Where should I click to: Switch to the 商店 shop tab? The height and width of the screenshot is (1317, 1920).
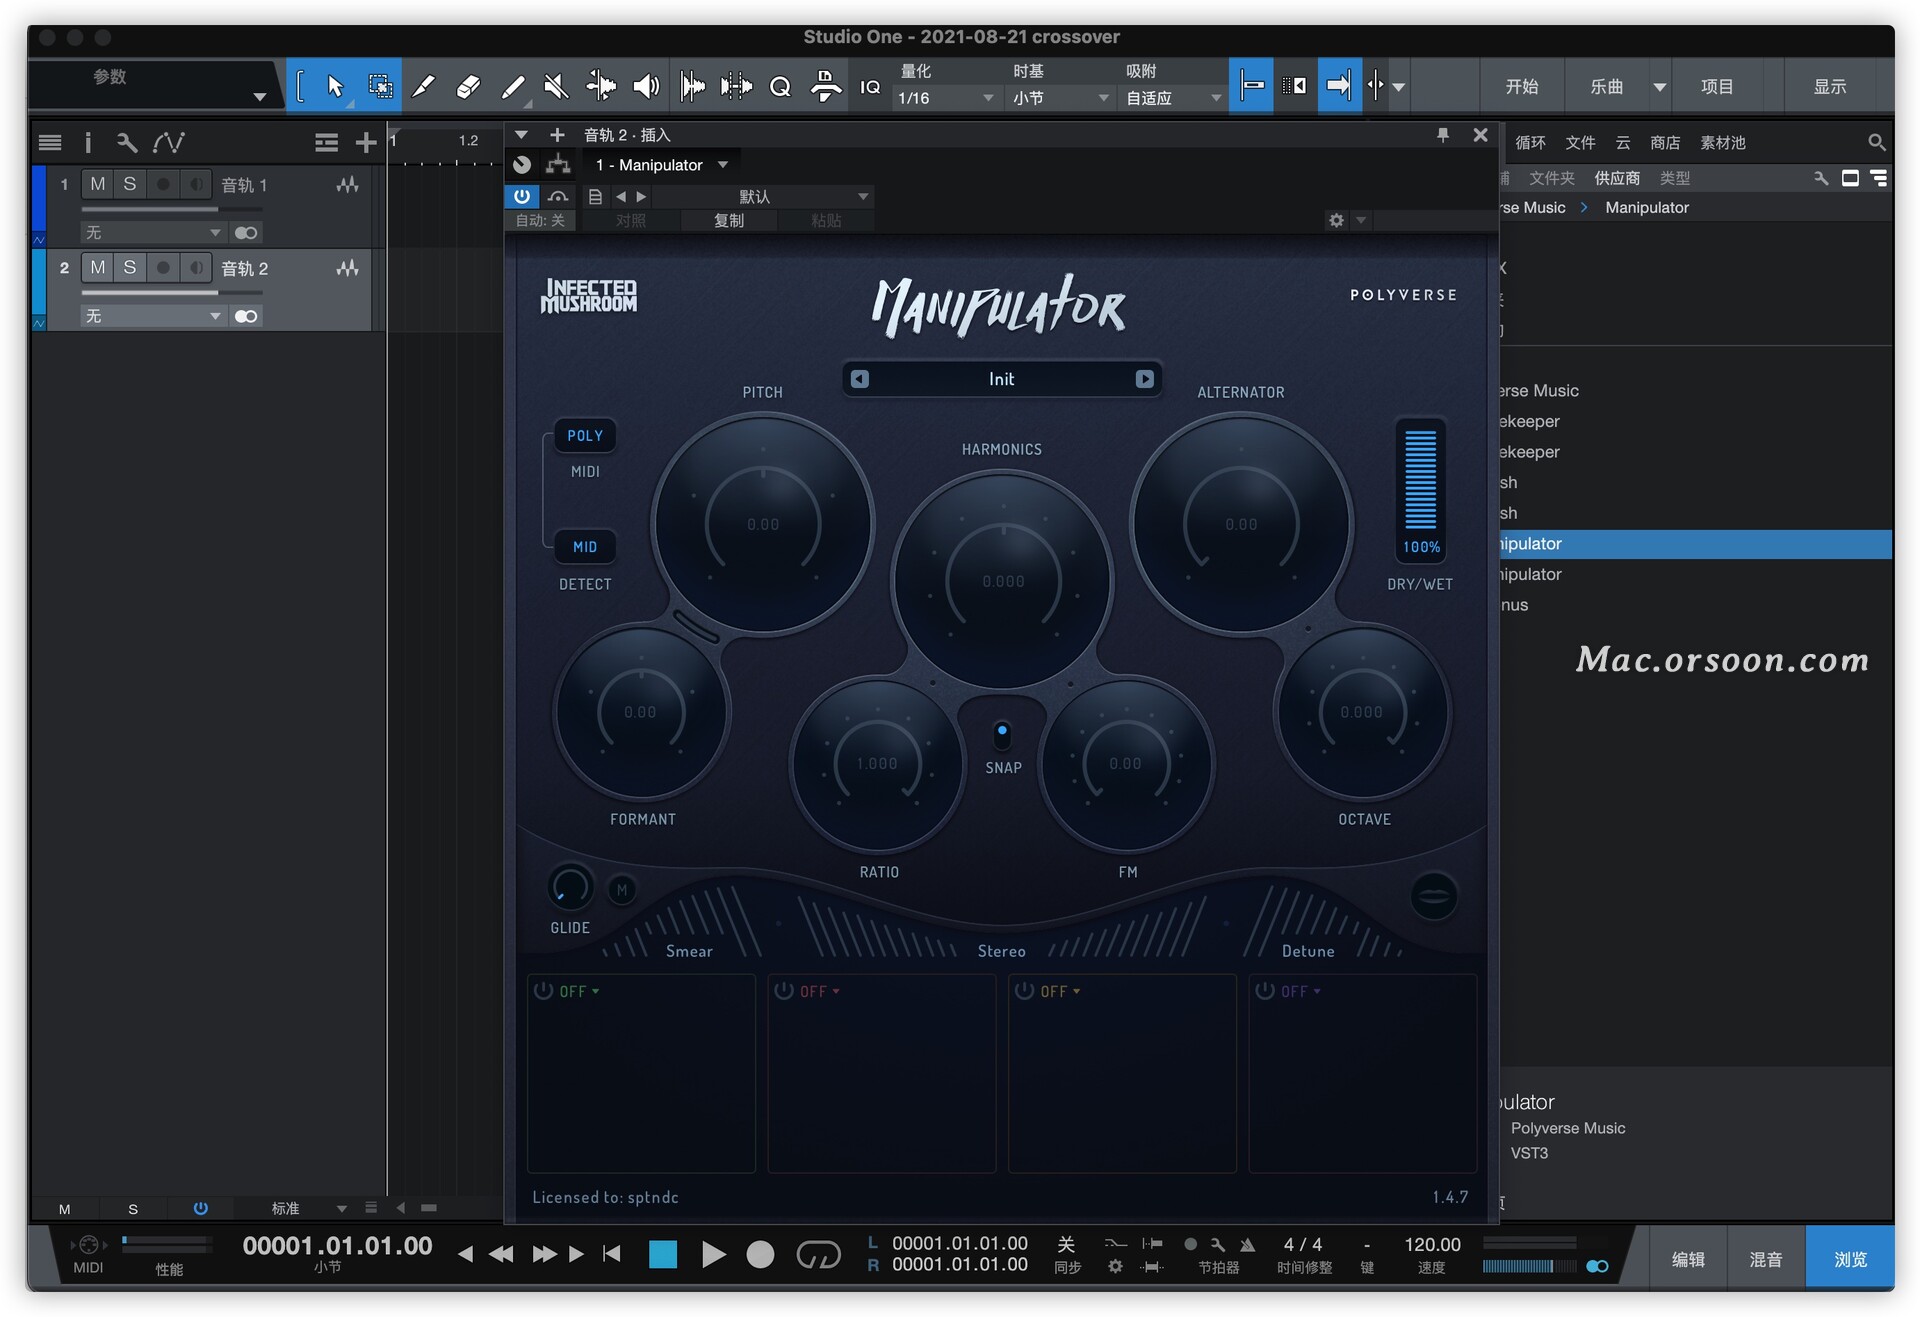pyautogui.click(x=1665, y=143)
